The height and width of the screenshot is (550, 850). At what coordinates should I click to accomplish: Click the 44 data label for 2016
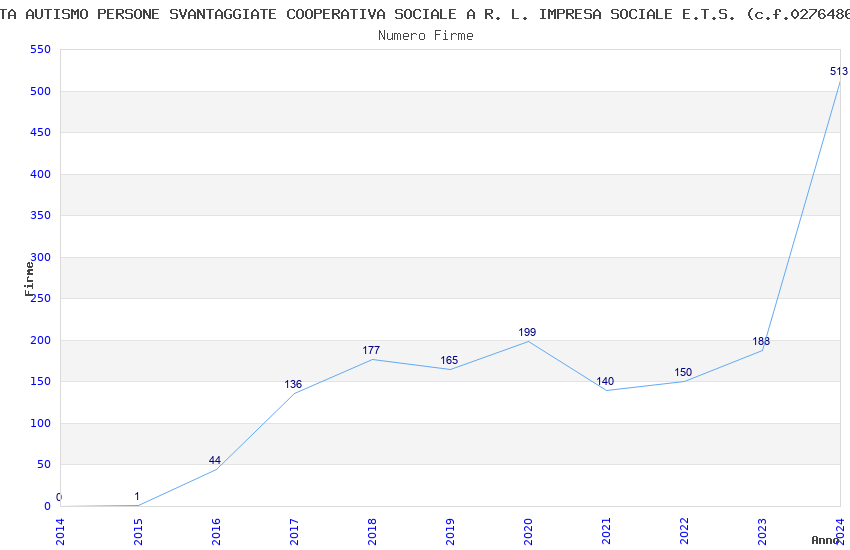[215, 461]
